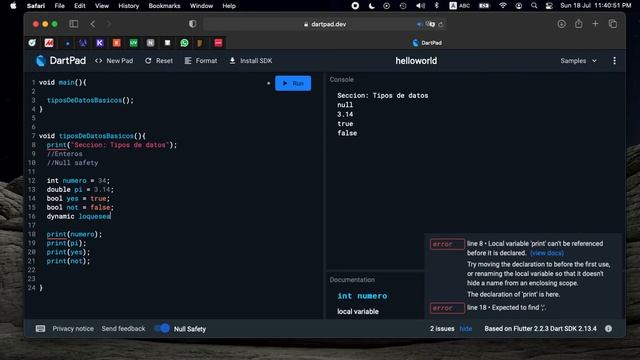
Task: Open the Window menu
Action: pyautogui.click(x=201, y=6)
